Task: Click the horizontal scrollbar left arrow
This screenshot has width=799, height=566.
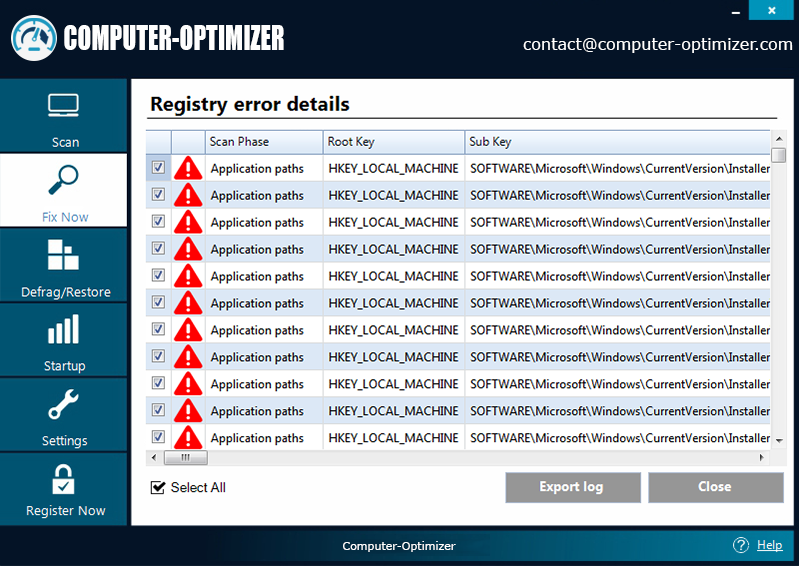Action: [x=154, y=457]
